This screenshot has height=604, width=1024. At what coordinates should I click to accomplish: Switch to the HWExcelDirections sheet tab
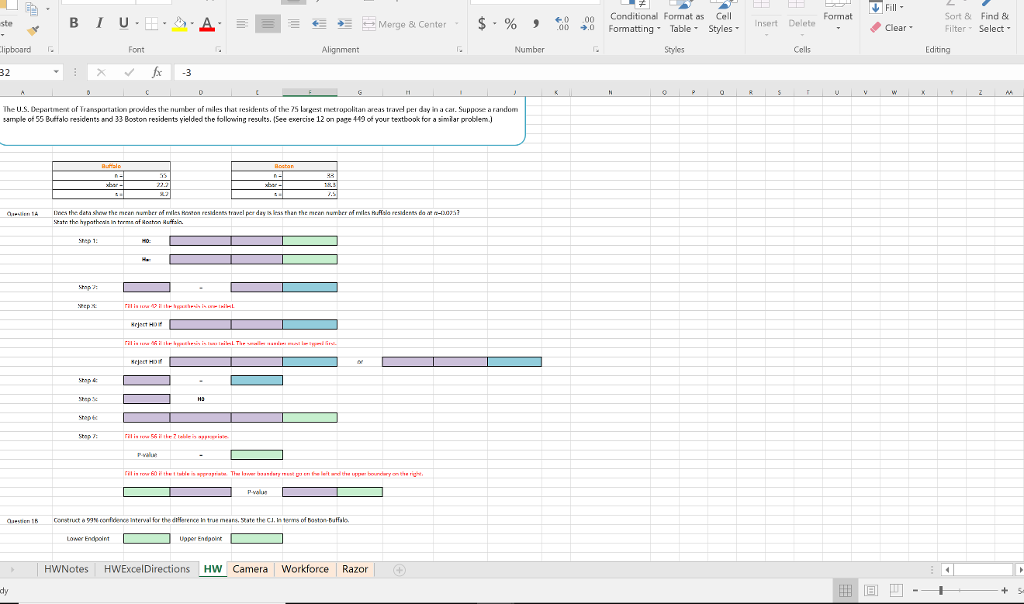coord(146,569)
